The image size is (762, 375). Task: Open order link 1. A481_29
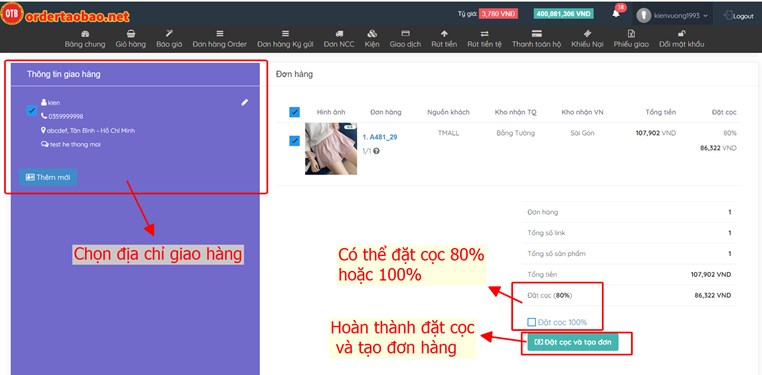380,137
